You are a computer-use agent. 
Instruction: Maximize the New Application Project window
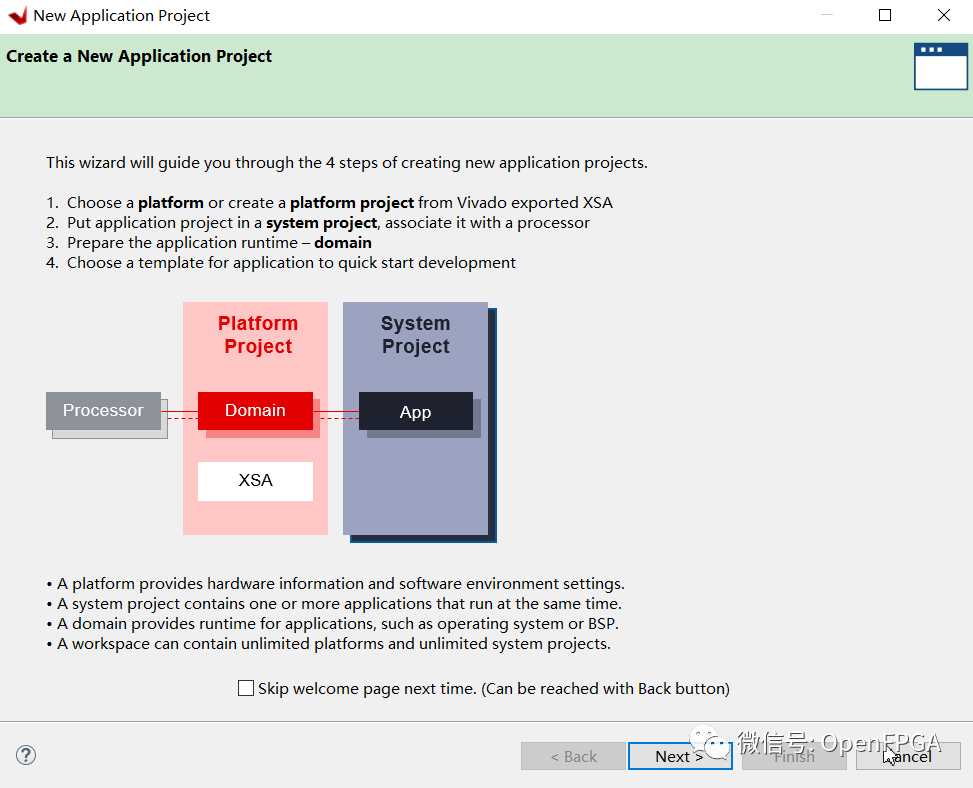click(x=885, y=15)
